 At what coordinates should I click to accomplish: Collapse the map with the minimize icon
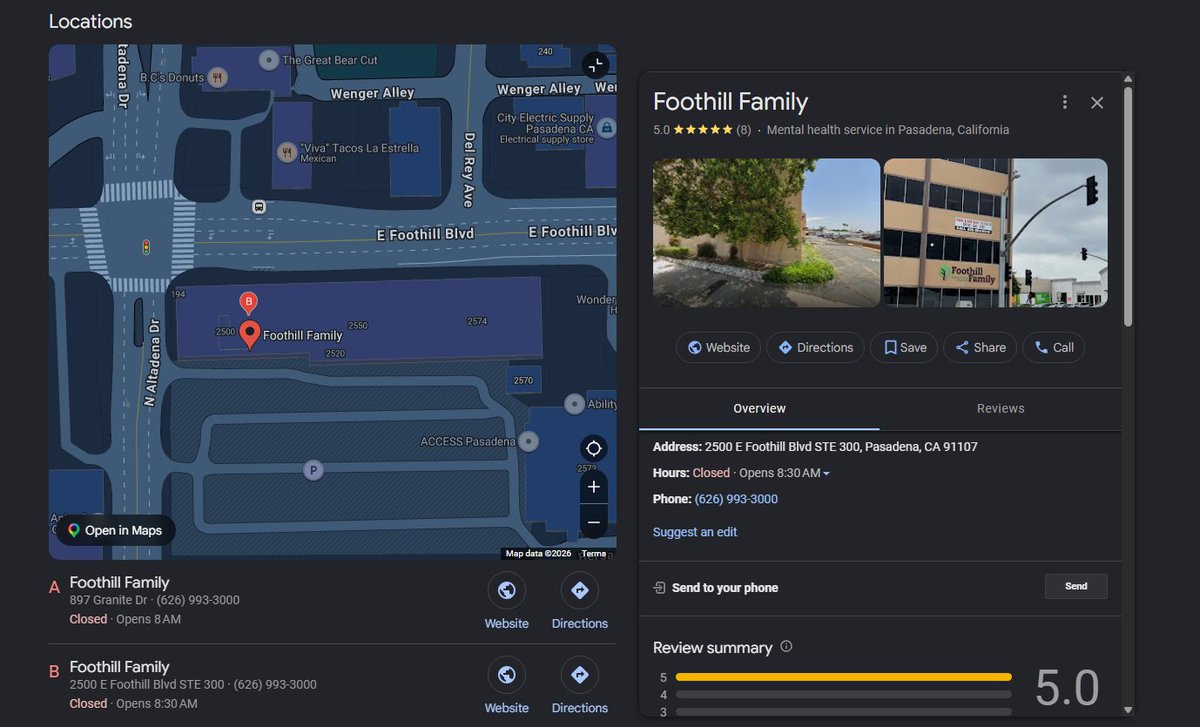[x=595, y=66]
